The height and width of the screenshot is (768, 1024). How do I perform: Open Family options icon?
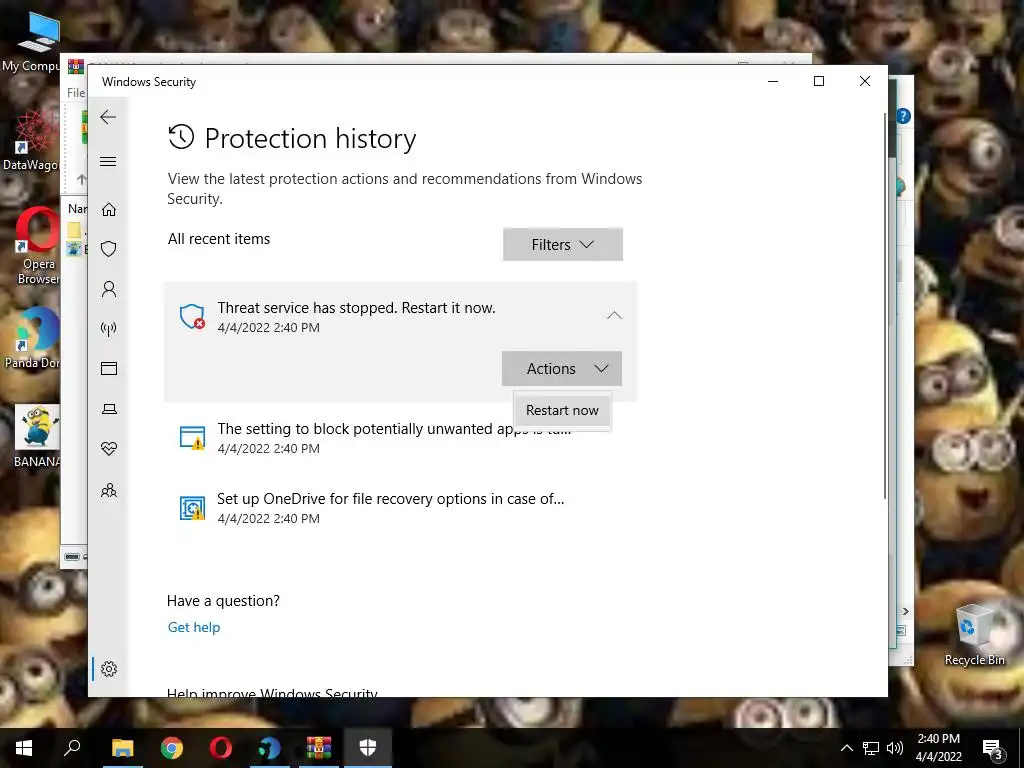[x=109, y=490]
